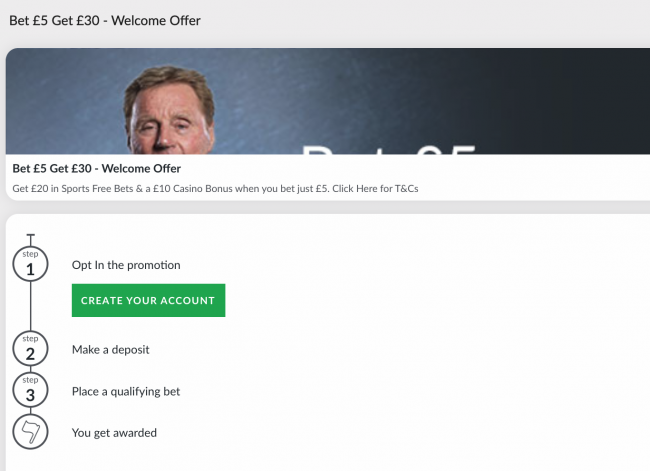Click the award flag icon circle

[x=30, y=433]
